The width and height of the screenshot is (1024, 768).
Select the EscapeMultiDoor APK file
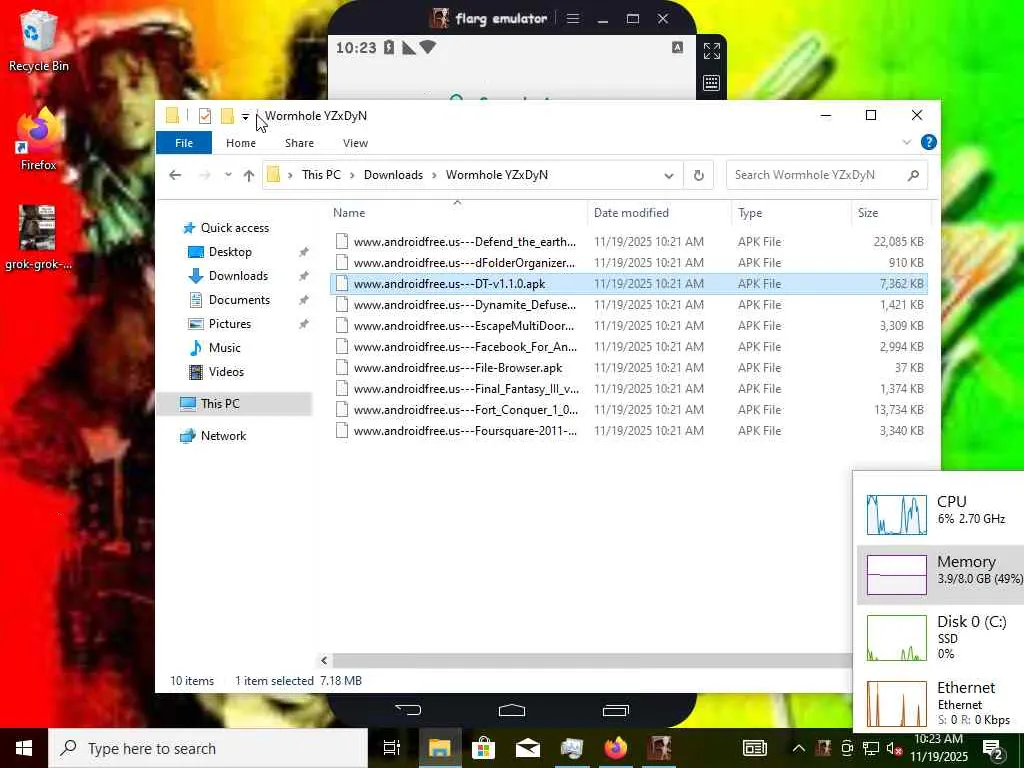628,325
